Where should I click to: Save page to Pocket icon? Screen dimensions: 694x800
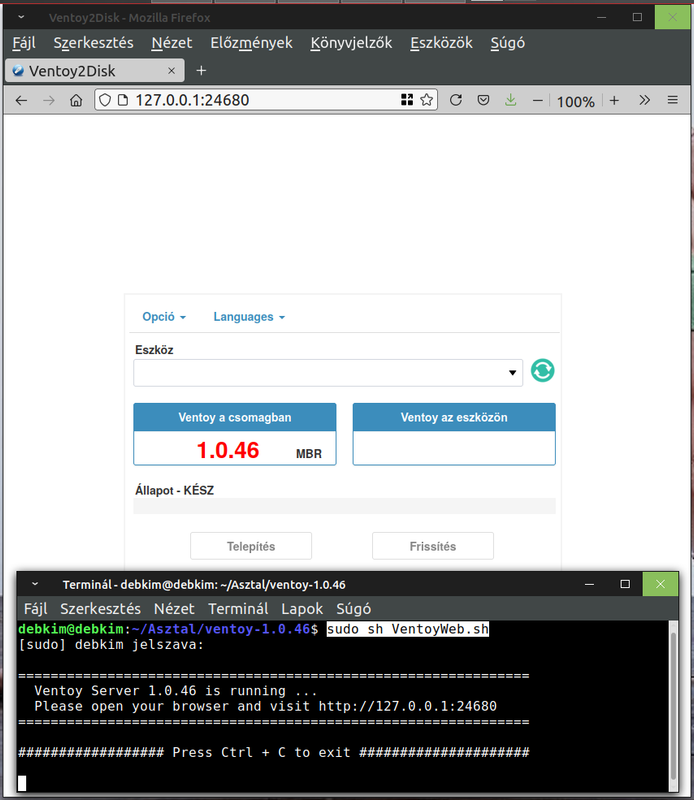[x=483, y=100]
